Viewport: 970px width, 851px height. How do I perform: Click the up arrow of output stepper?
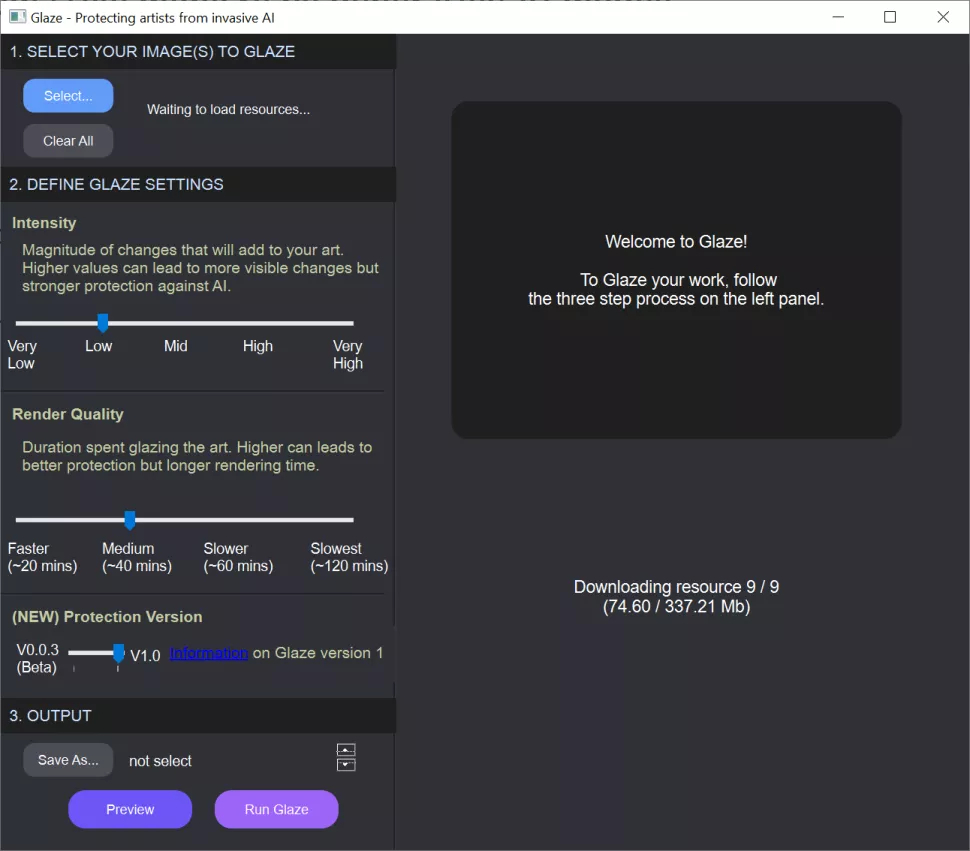point(346,750)
